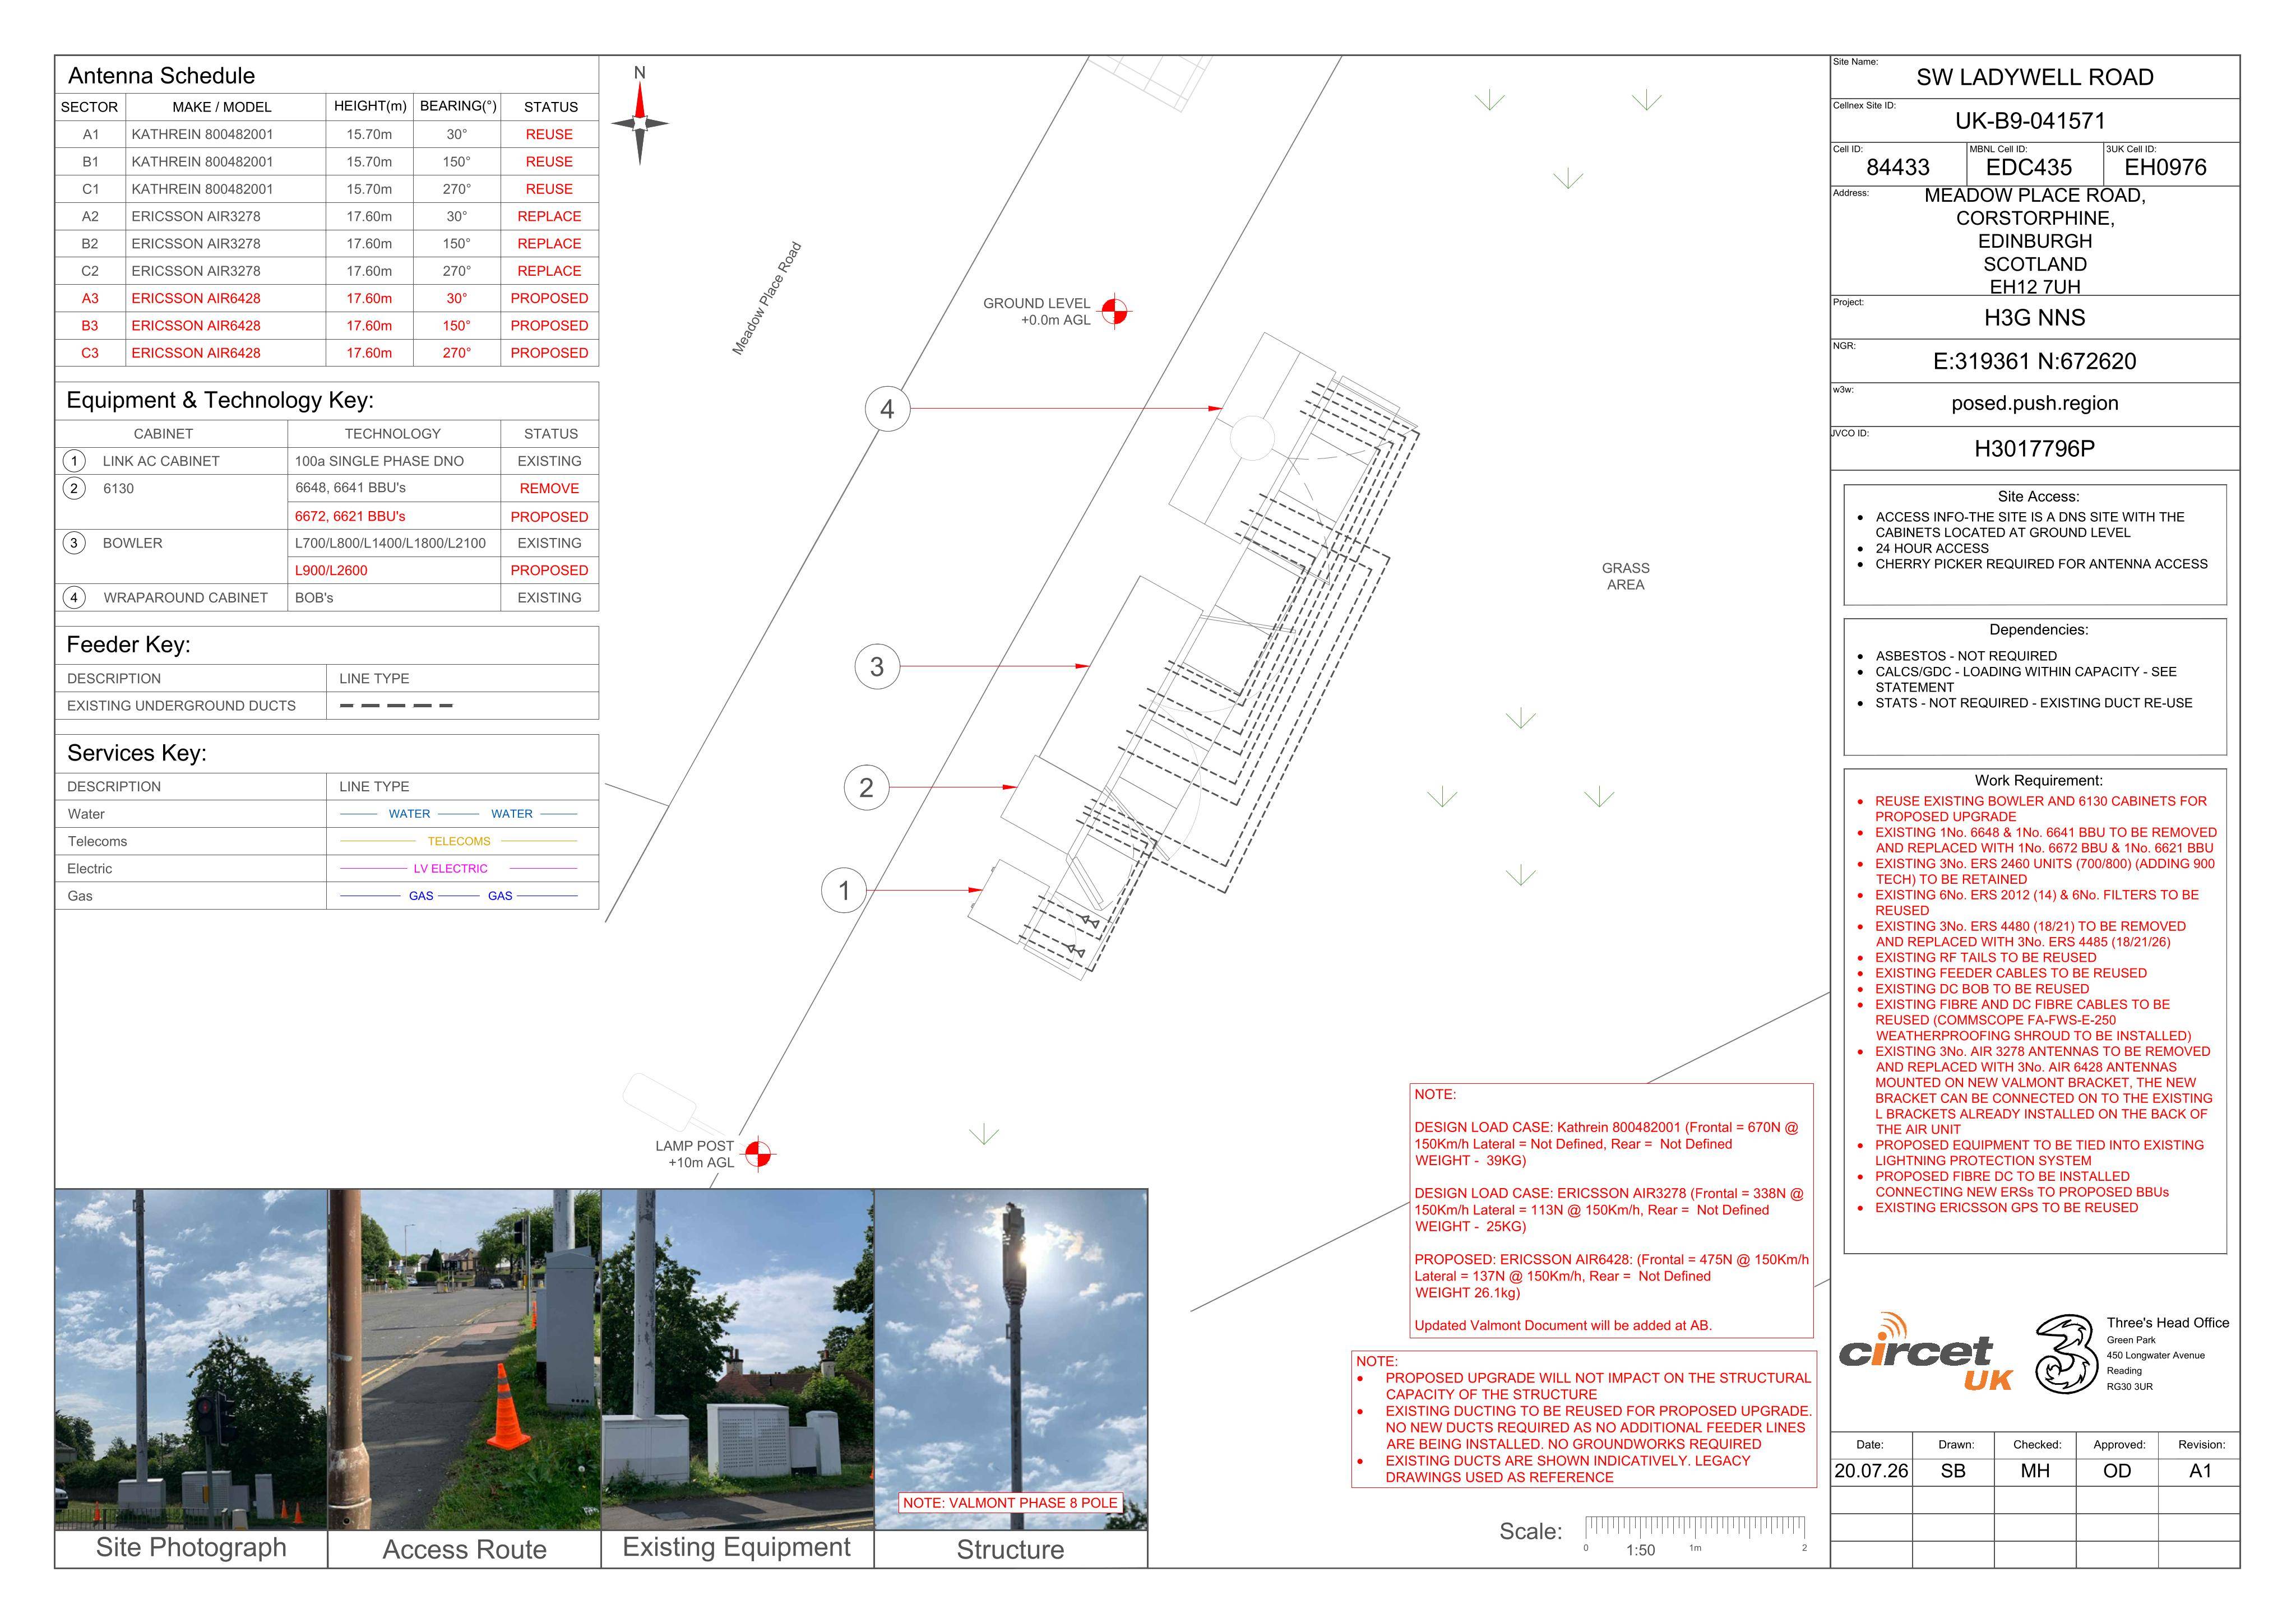Image resolution: width=2296 pixels, height=1623 pixels.
Task: Click the Three company logo
Action: pos(2066,1355)
